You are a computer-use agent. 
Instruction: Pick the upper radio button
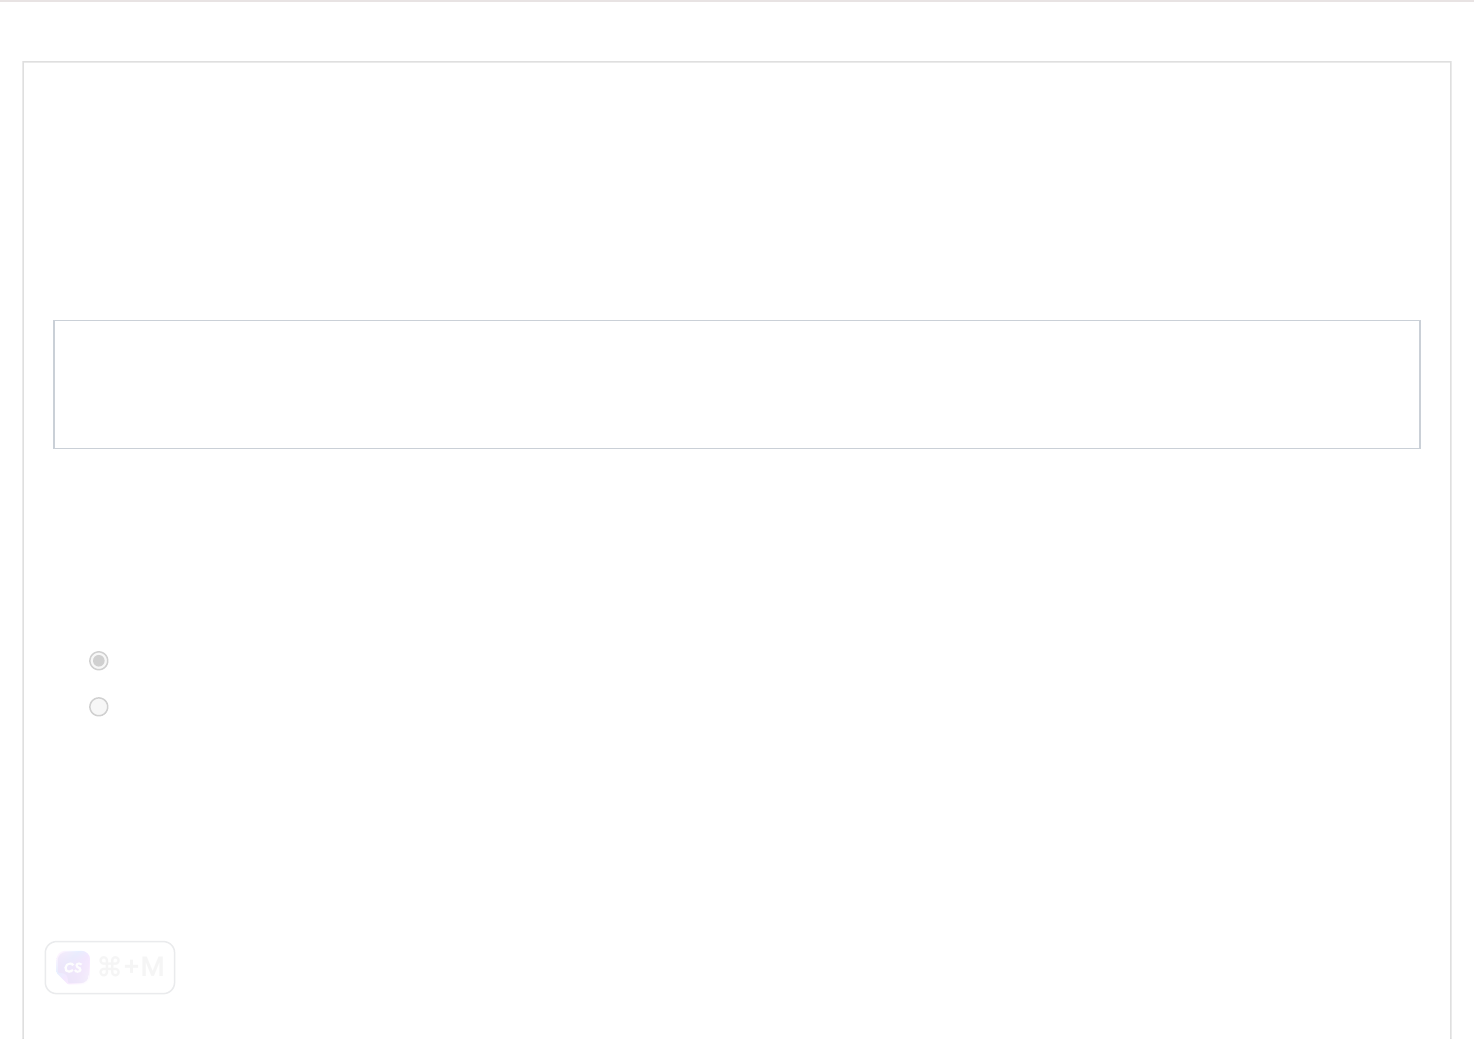[99, 661]
